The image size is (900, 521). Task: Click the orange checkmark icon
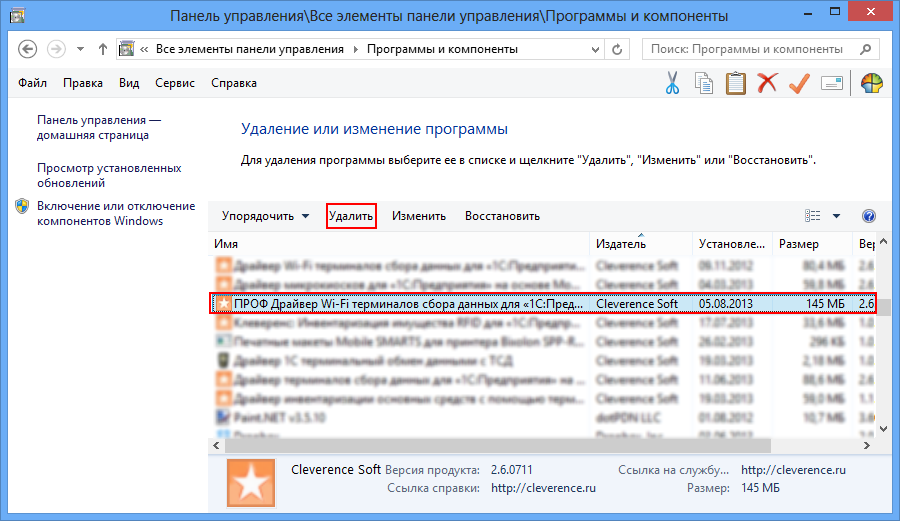[799, 84]
